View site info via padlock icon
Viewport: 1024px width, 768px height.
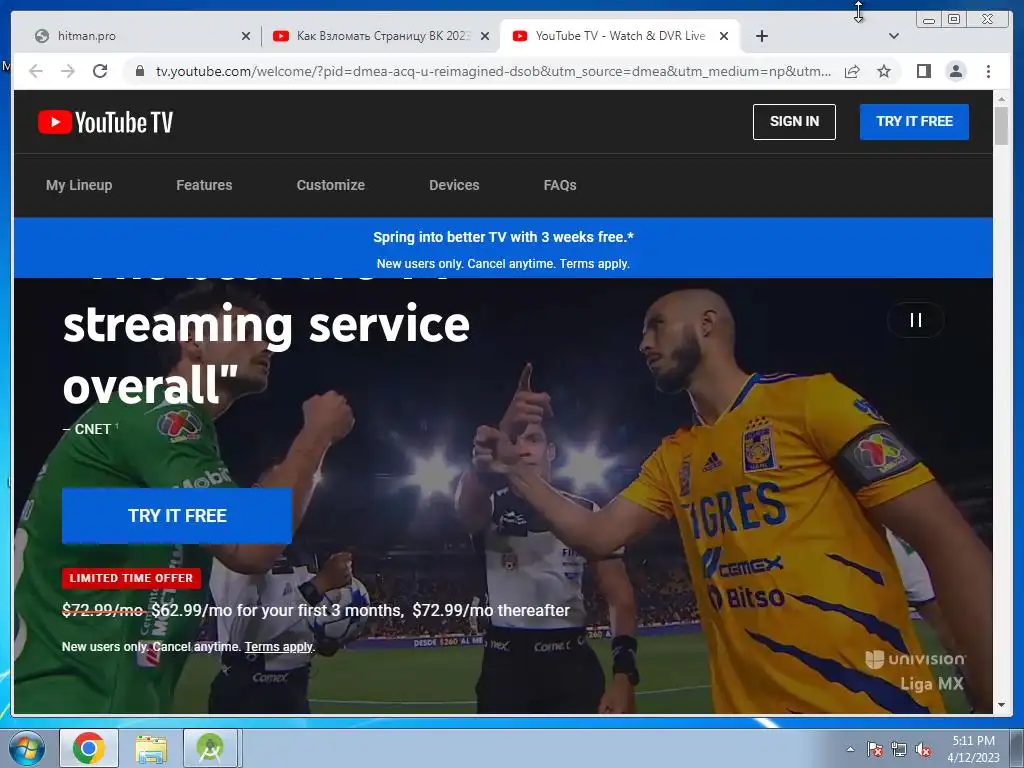pos(139,71)
